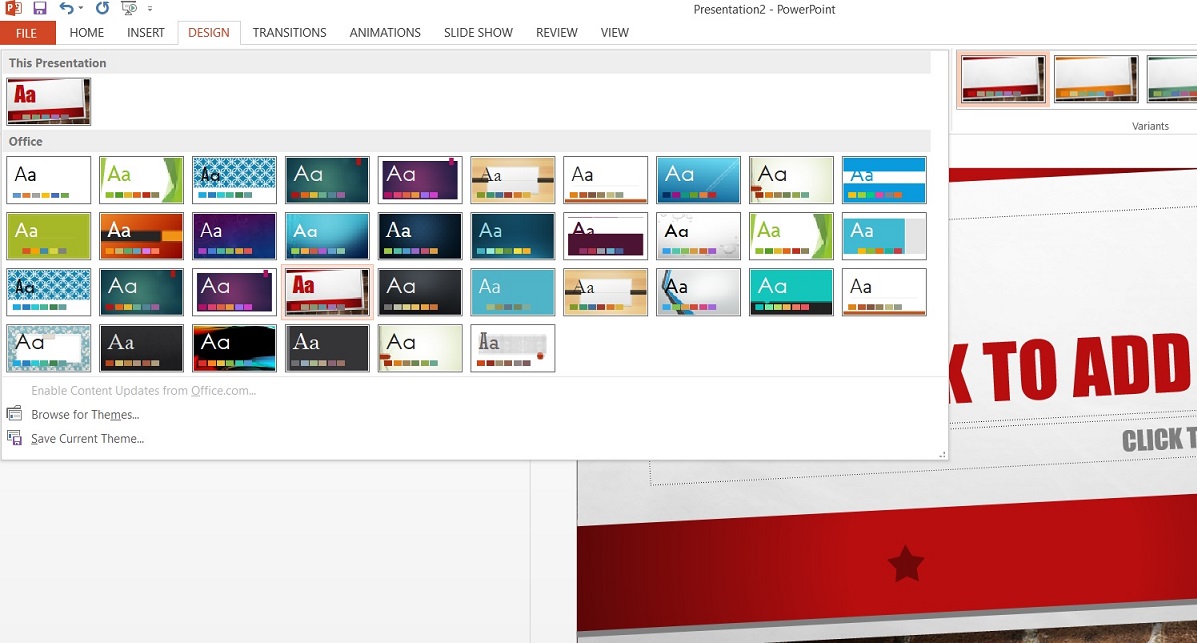
Task: Go to the SLIDE SHOW tab
Action: 478,33
